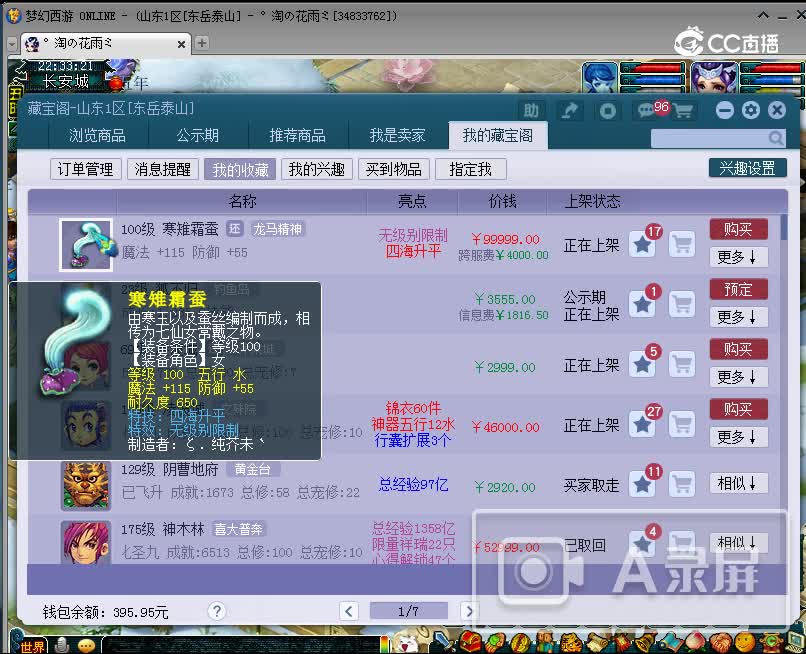Click the 黄金台 server tag
This screenshot has height=654, width=806.
pos(252,469)
